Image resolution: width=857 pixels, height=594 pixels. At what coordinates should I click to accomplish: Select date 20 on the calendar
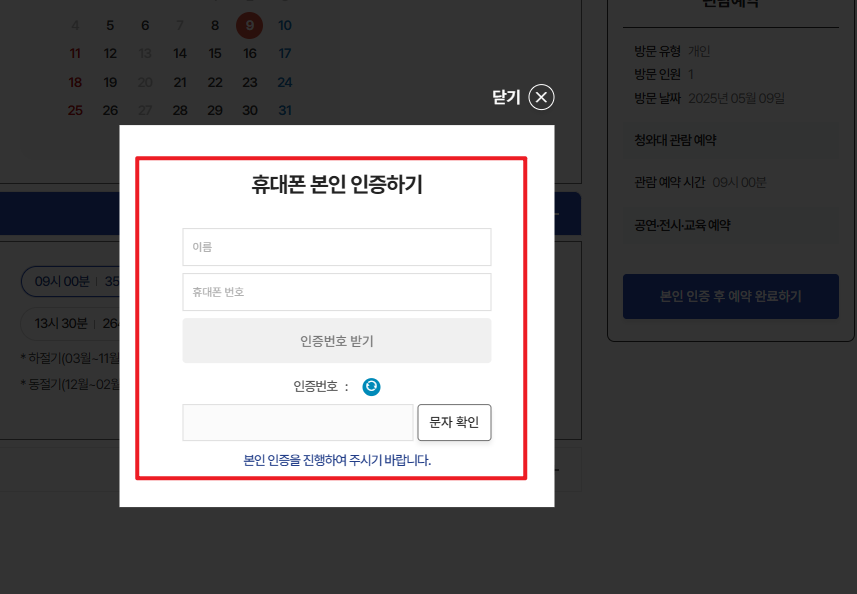(x=145, y=81)
